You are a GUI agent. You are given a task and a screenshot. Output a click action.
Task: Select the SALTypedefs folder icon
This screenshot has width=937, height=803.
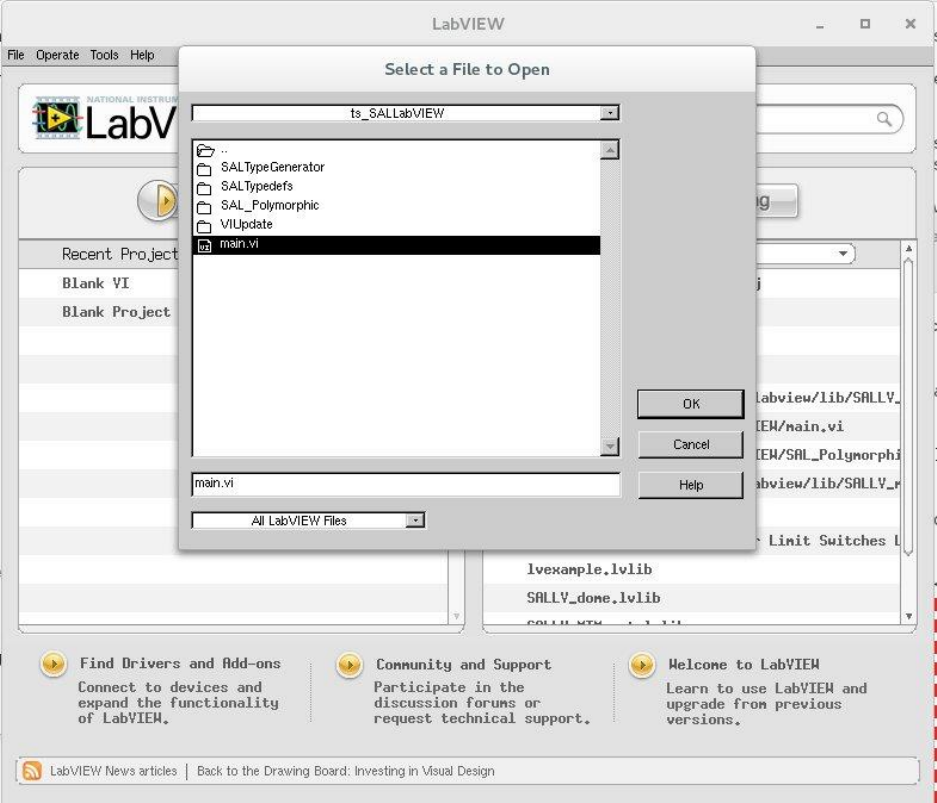click(x=204, y=189)
